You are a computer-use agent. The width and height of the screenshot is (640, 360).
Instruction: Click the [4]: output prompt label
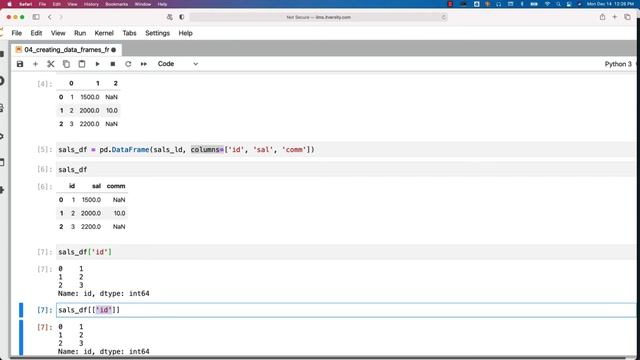pos(45,84)
